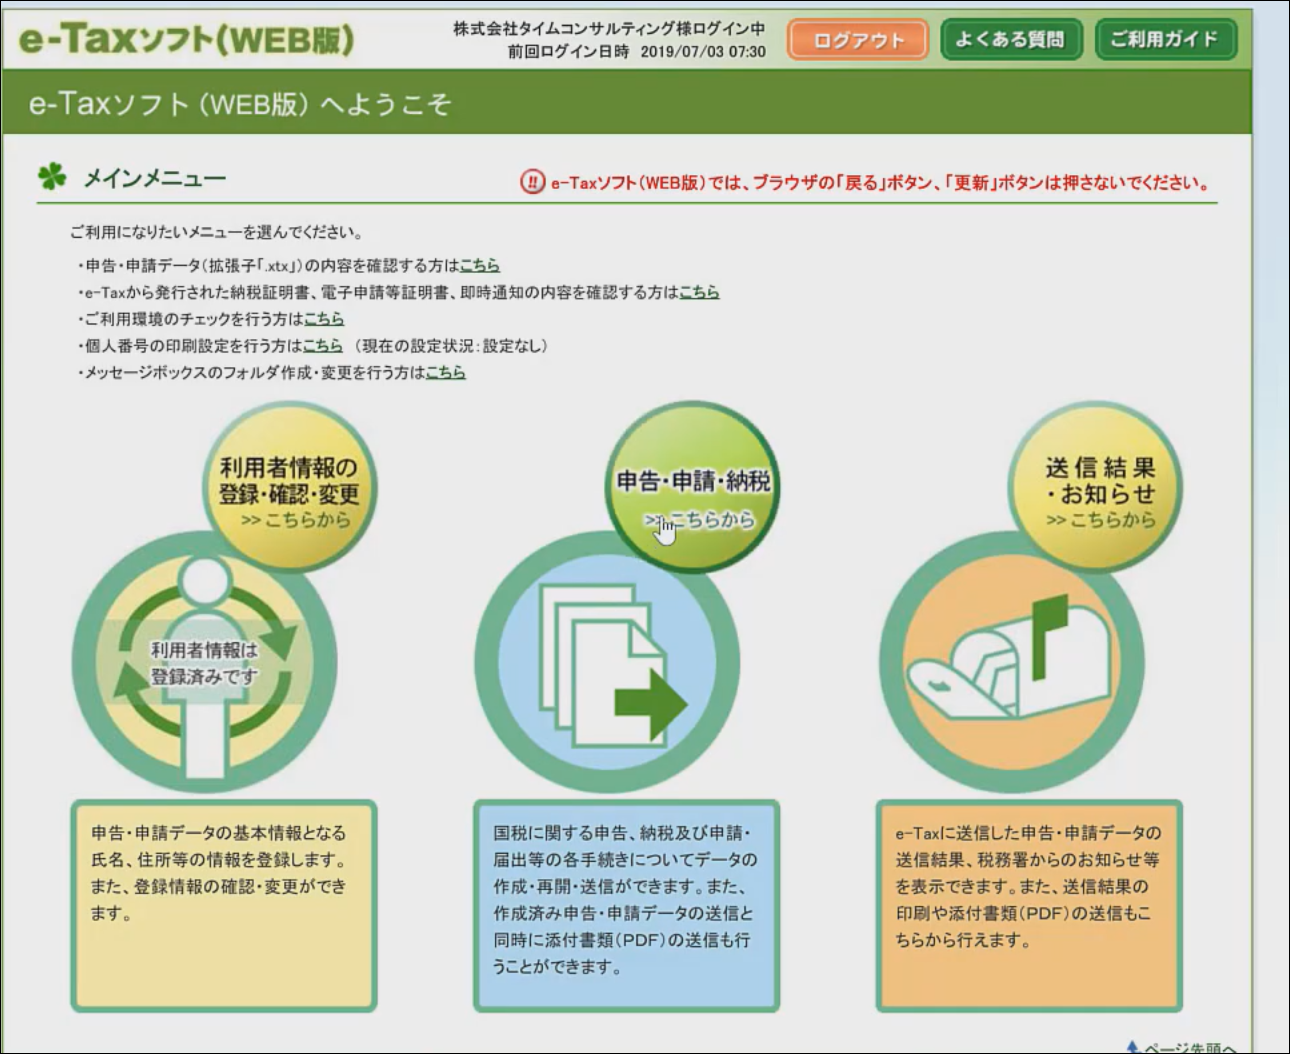Click （現在の設定状況：設定なし） status text
This screenshot has width=1290, height=1054.
pyautogui.click(x=452, y=345)
